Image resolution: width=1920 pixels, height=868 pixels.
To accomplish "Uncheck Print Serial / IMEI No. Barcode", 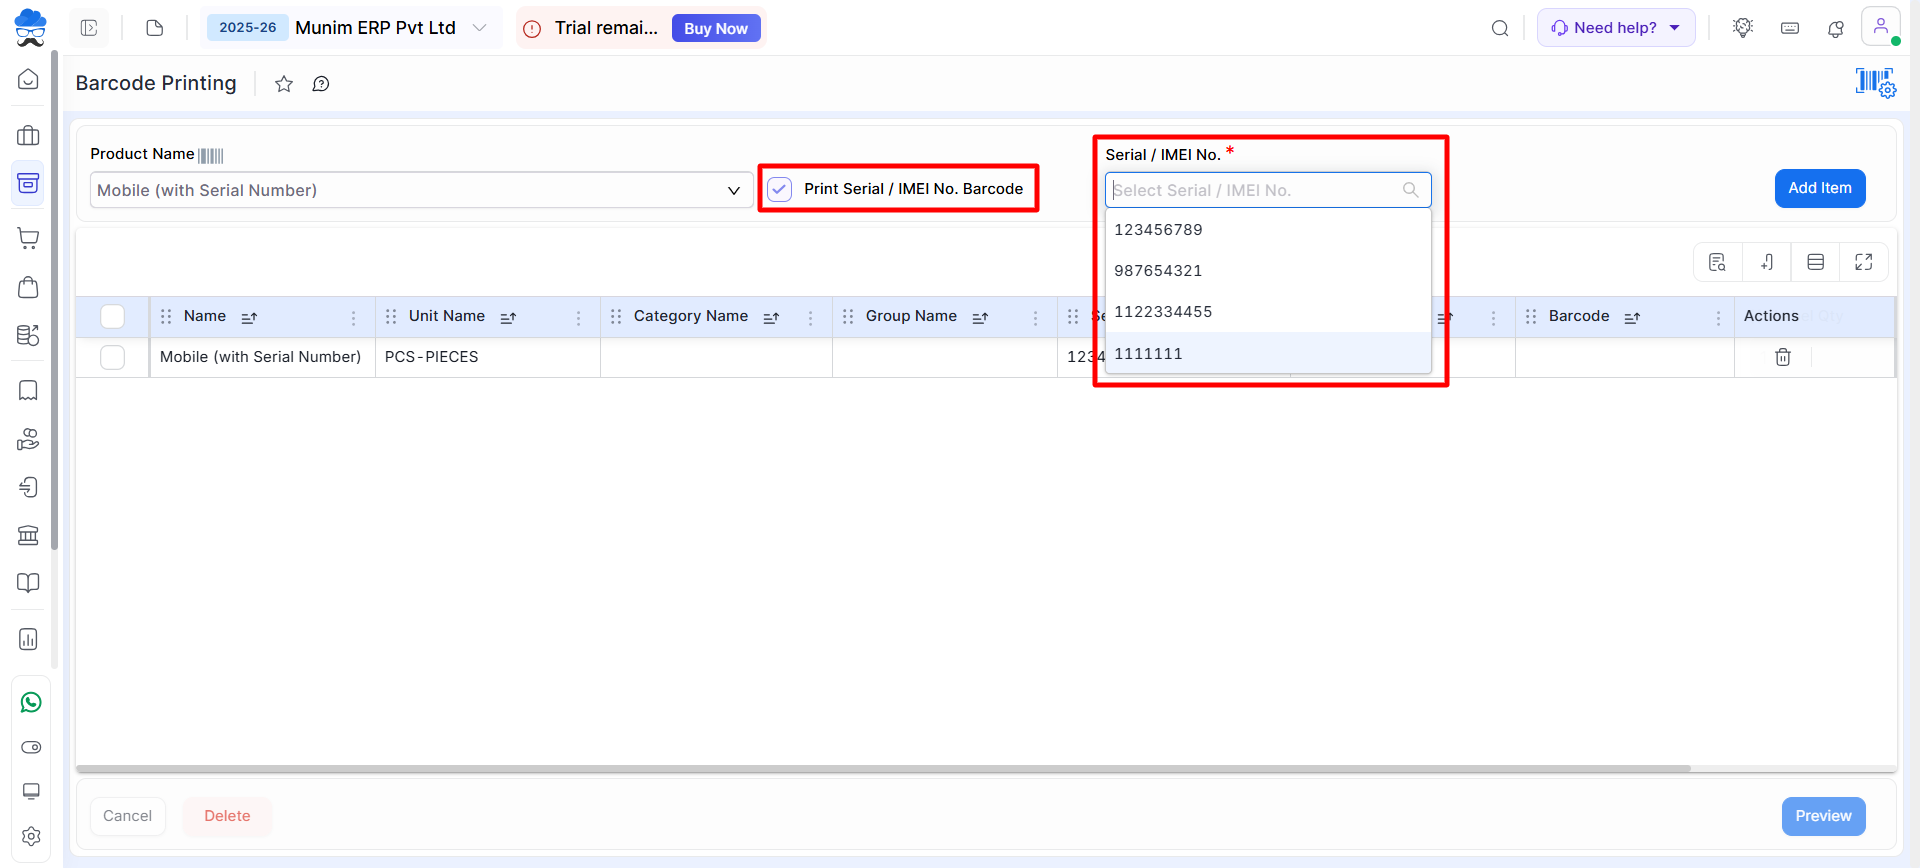I will pos(780,189).
